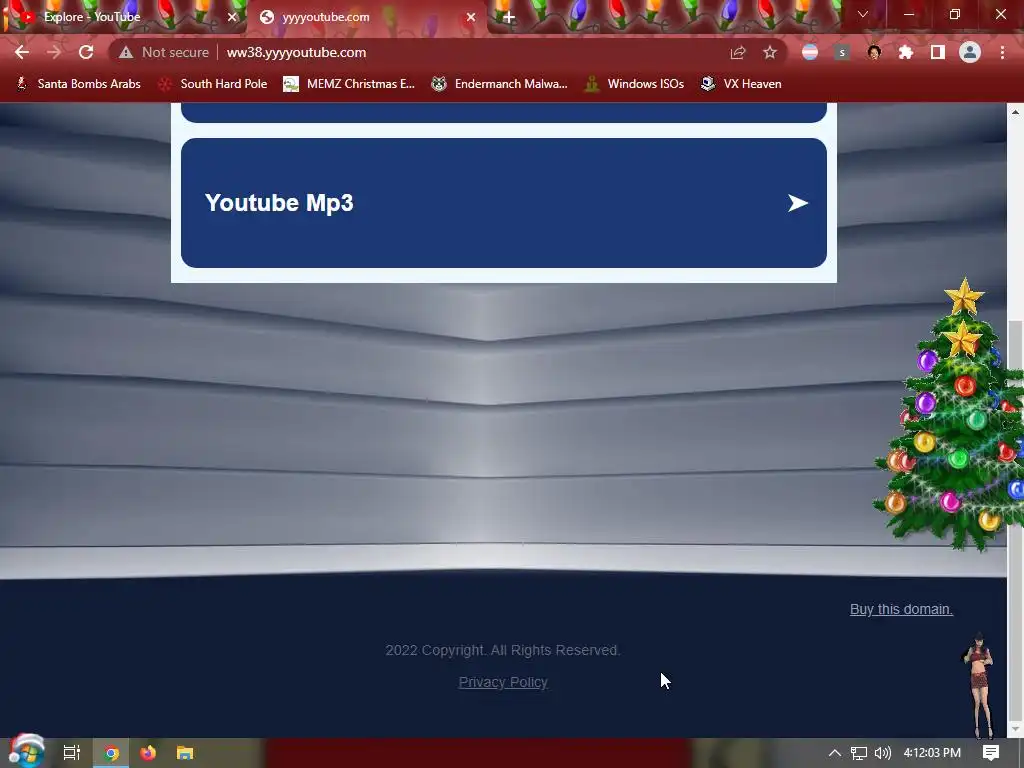The height and width of the screenshot is (768, 1024).
Task: Open the Chrome three-dot menu
Action: [x=1002, y=52]
